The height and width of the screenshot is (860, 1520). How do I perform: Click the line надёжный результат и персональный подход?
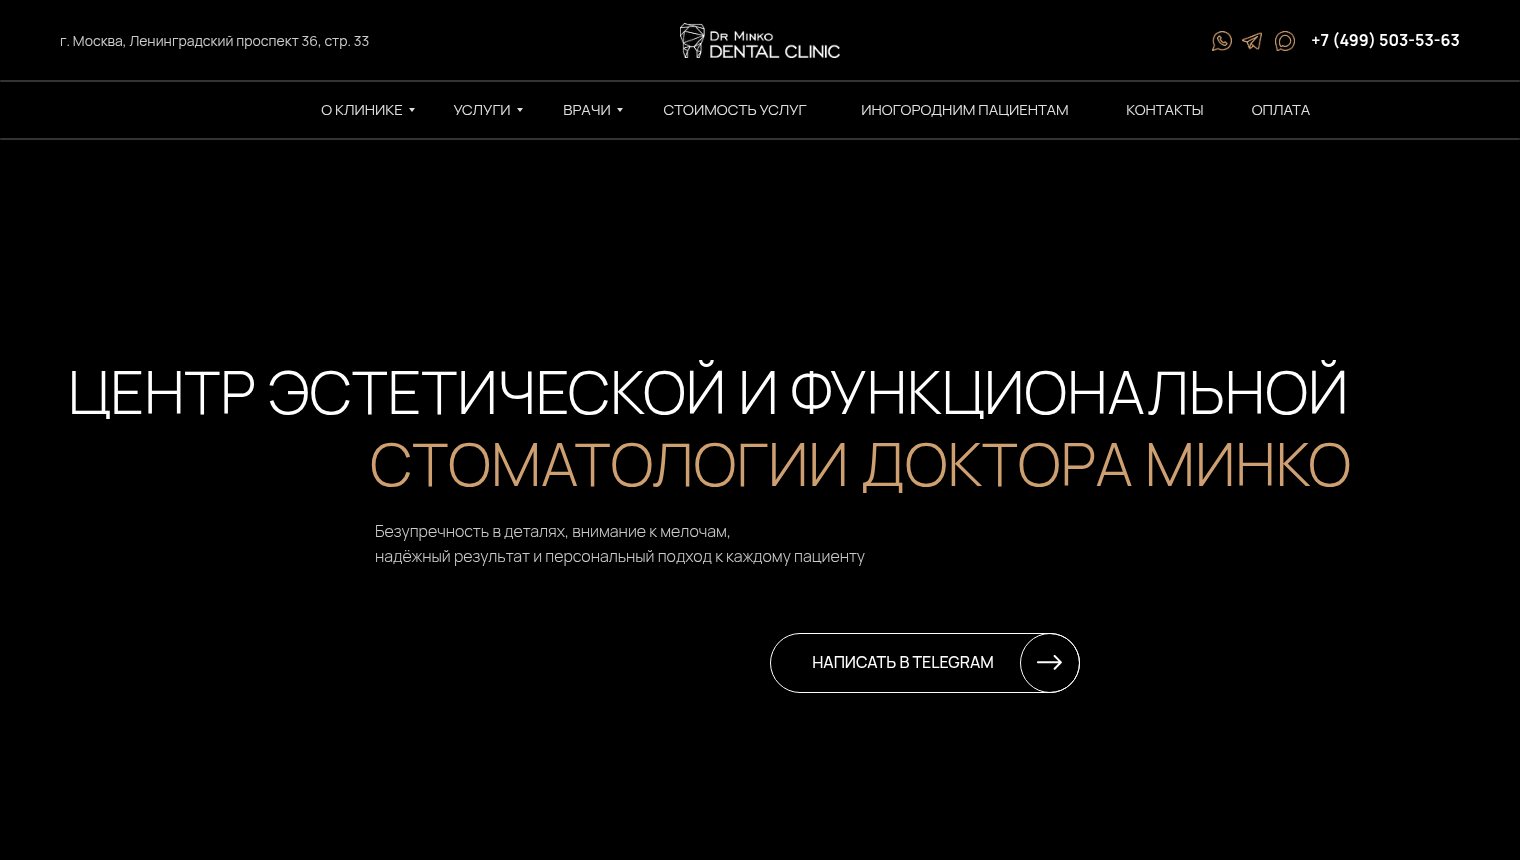[620, 556]
